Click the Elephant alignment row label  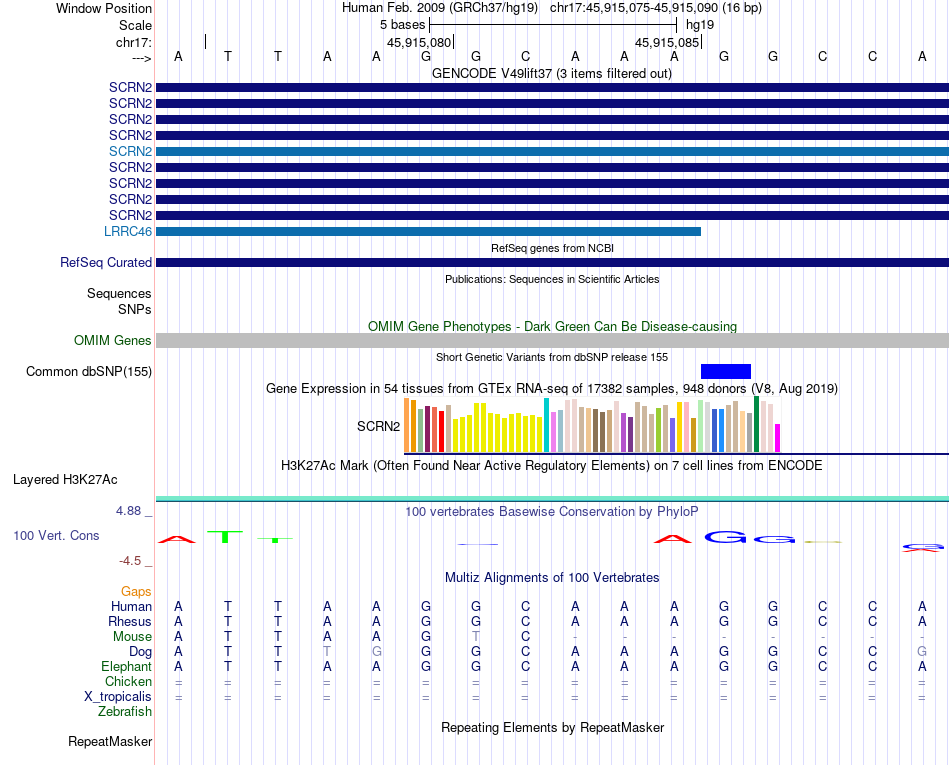pyautogui.click(x=127, y=666)
